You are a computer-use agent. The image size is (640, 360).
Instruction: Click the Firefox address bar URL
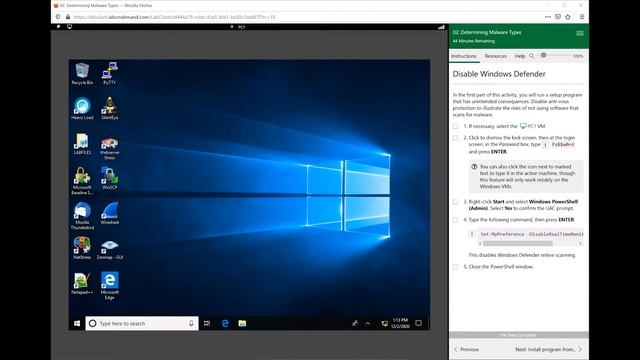click(x=174, y=17)
